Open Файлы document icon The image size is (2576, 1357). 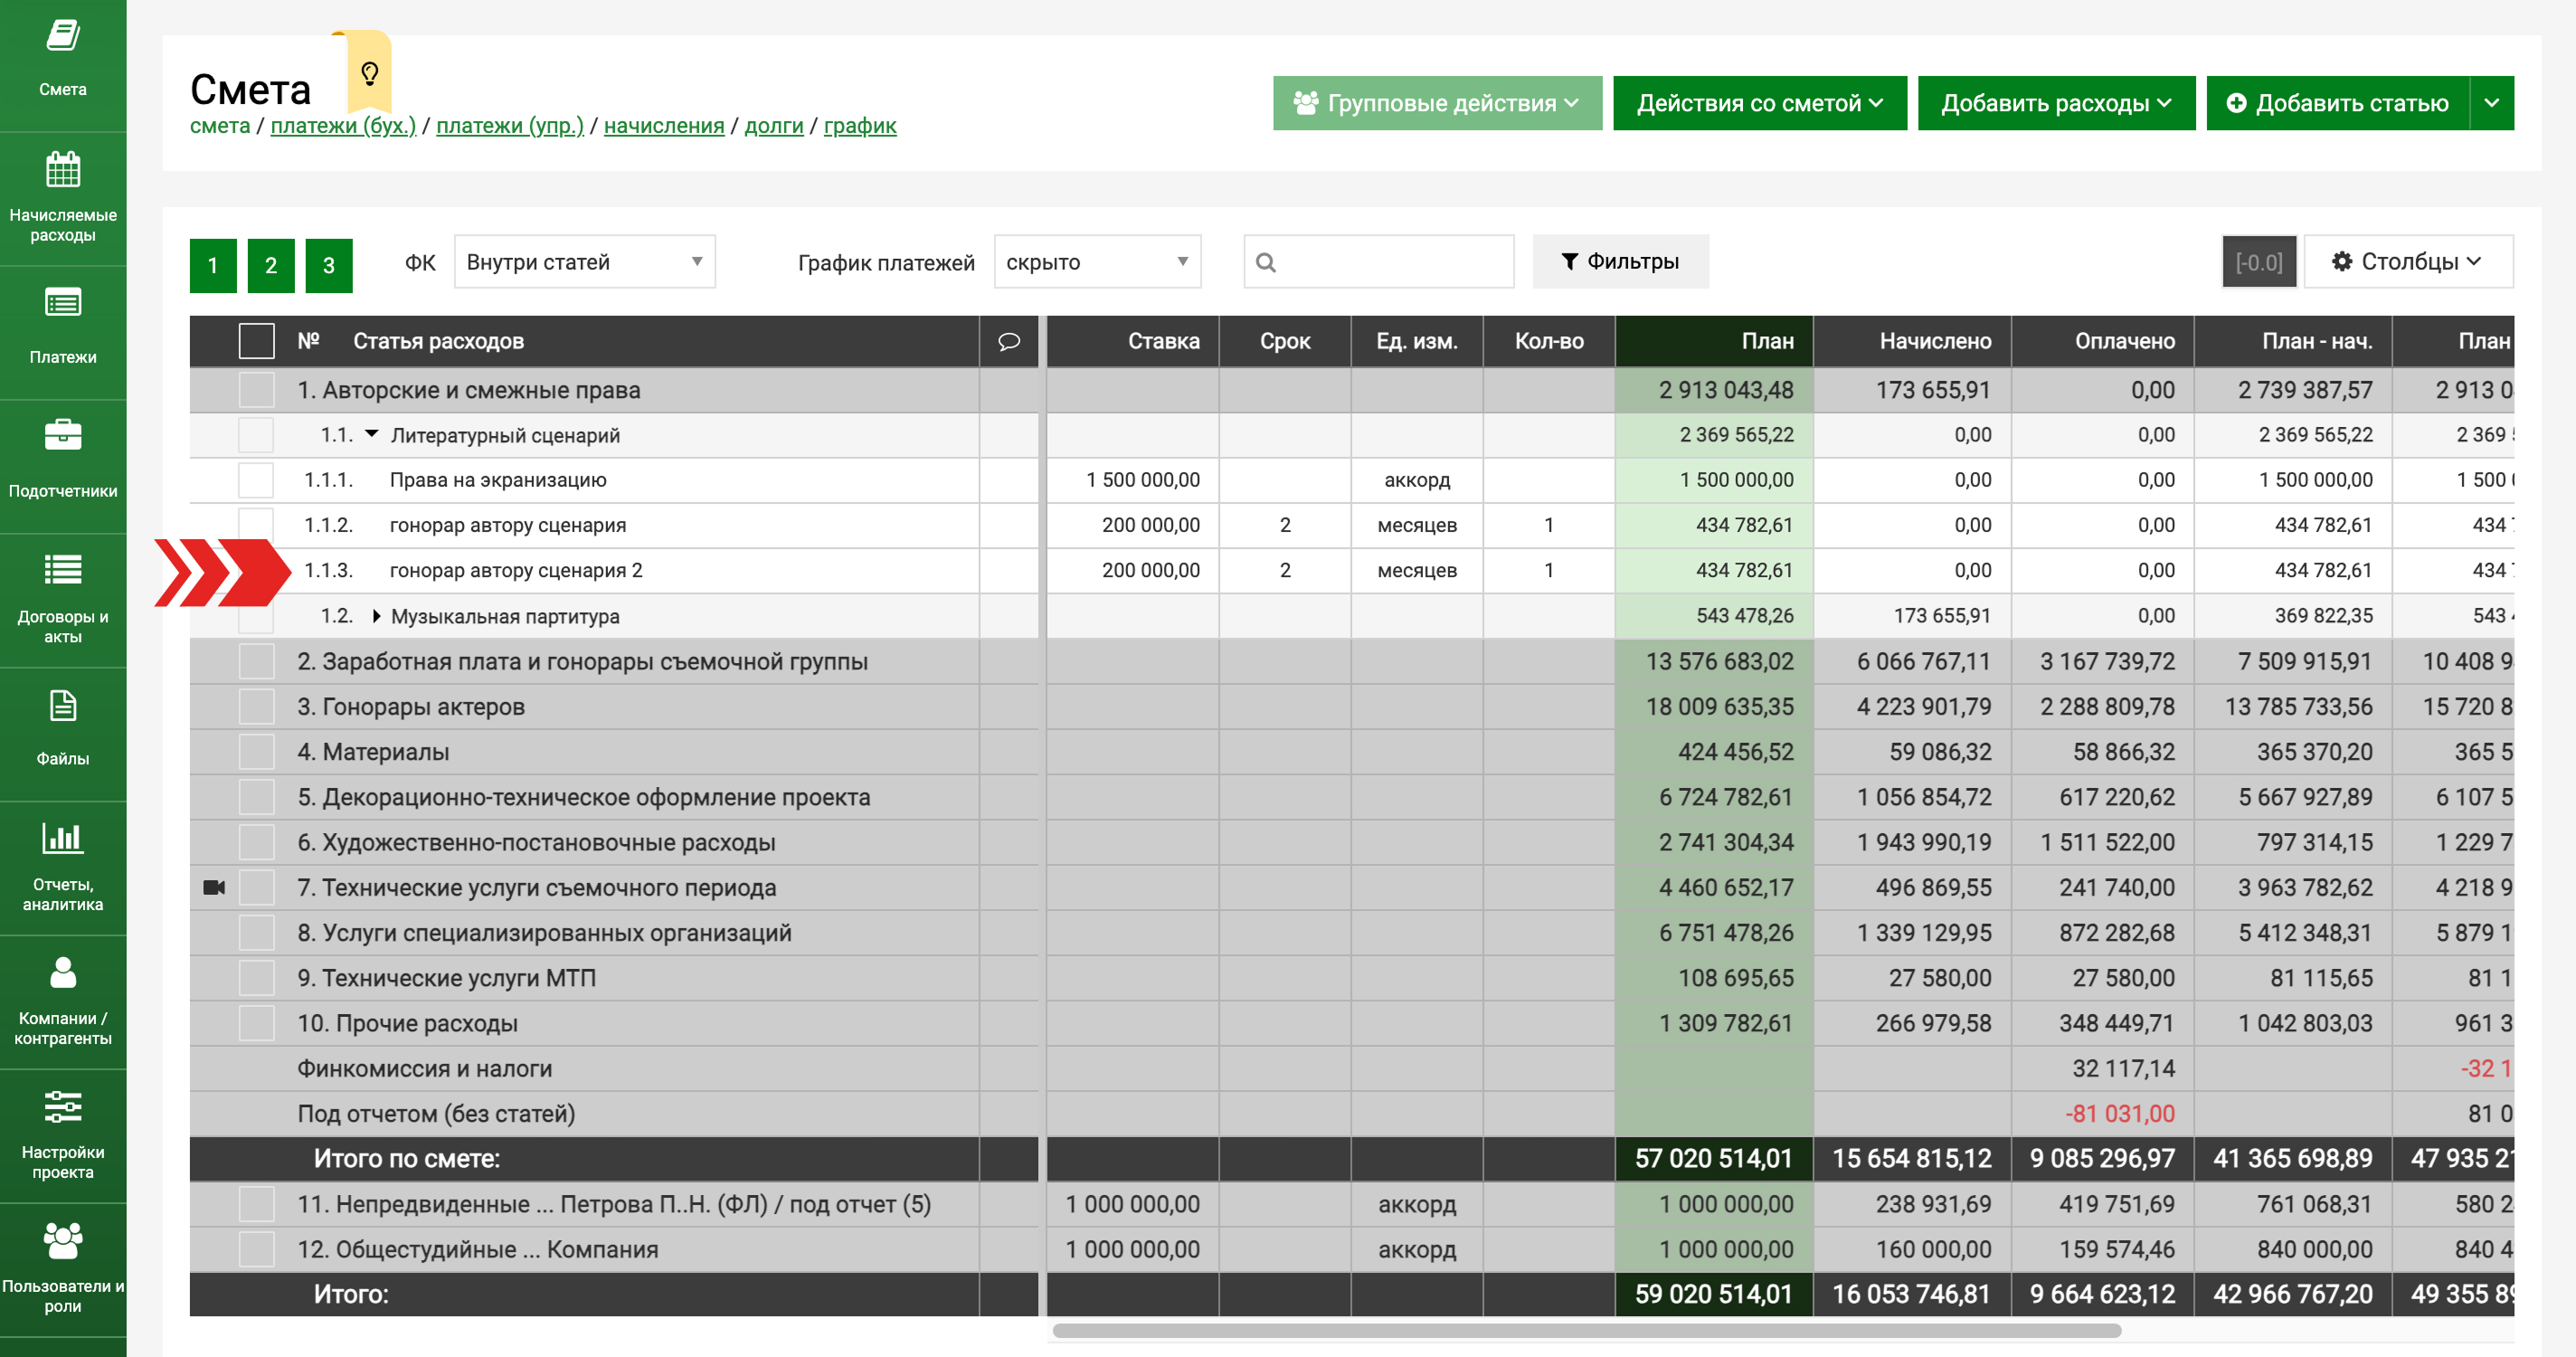tap(63, 706)
